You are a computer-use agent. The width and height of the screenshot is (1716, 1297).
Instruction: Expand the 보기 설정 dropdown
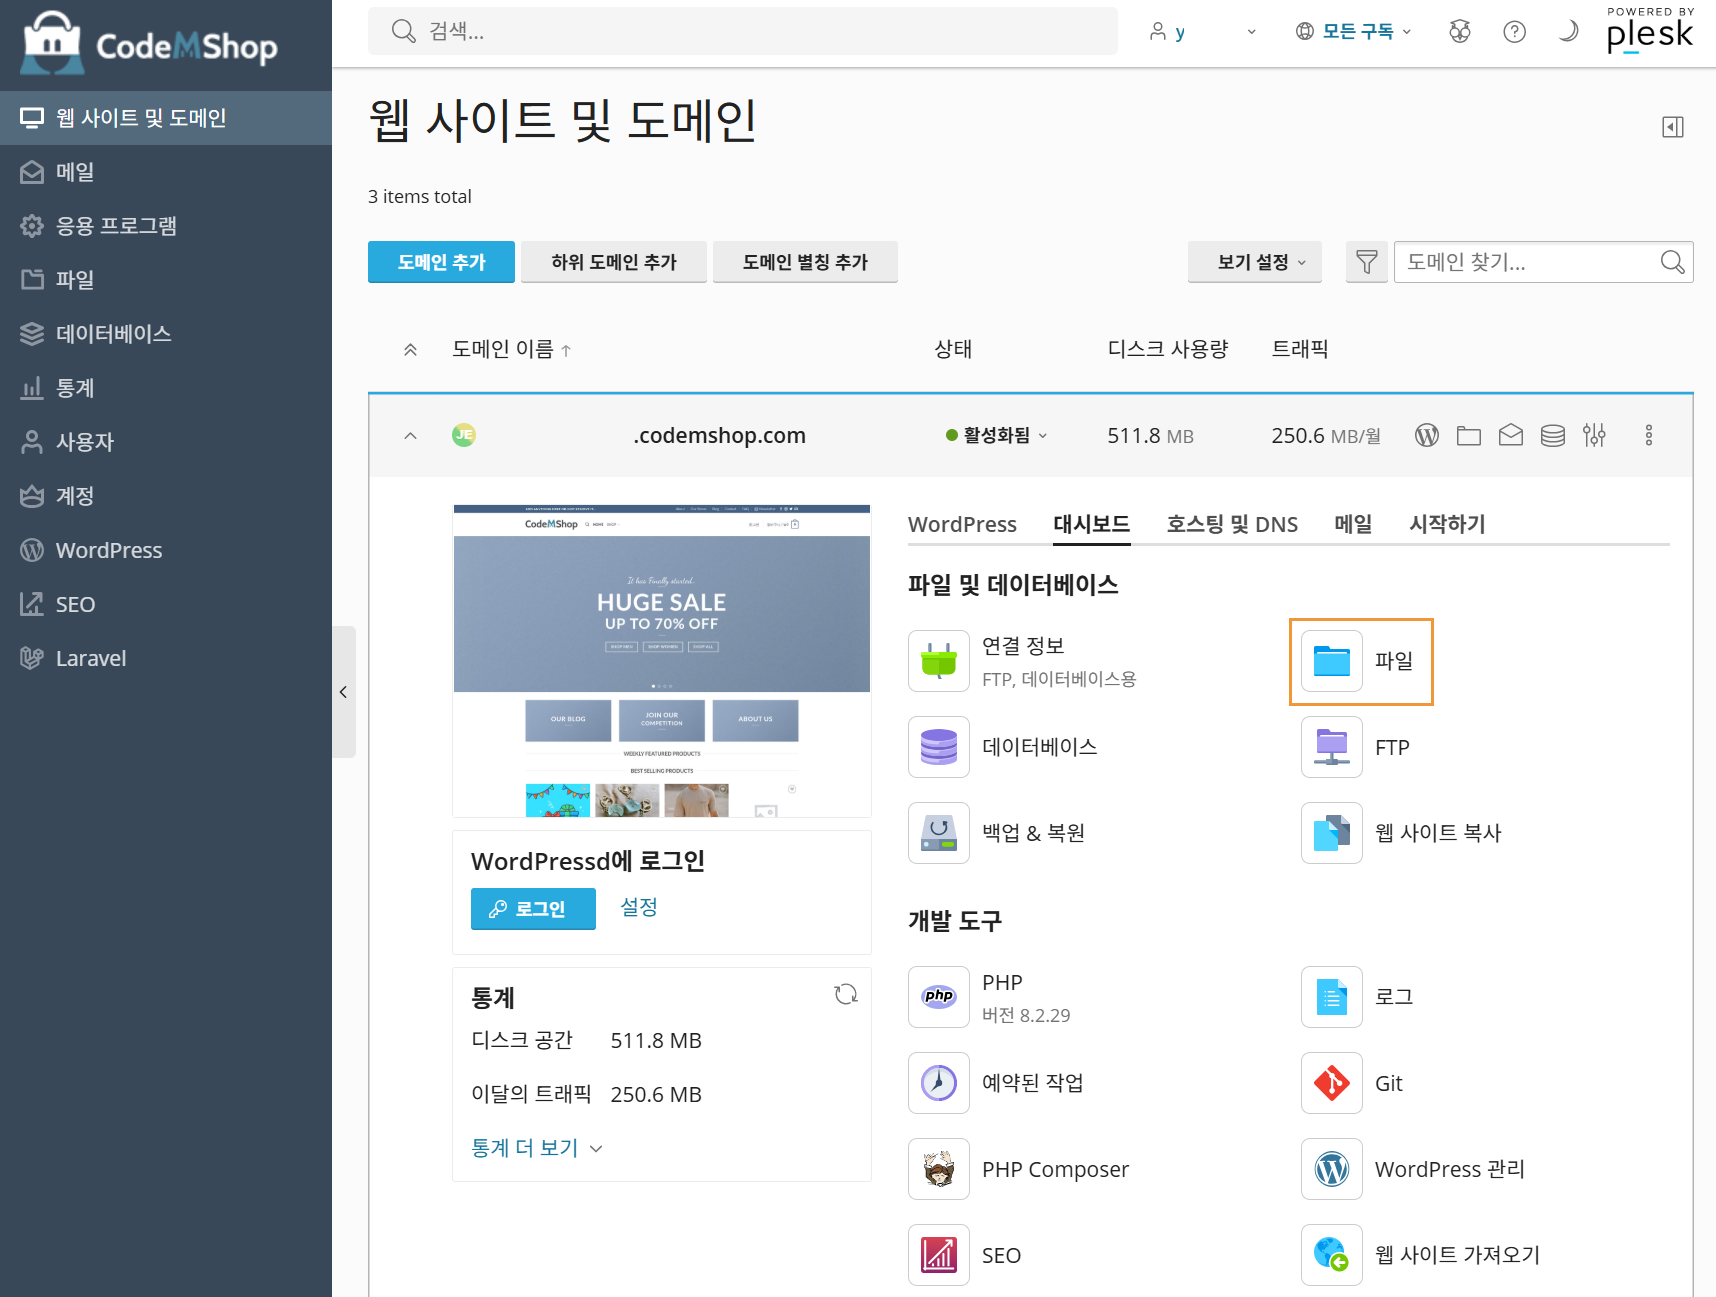1255,262
